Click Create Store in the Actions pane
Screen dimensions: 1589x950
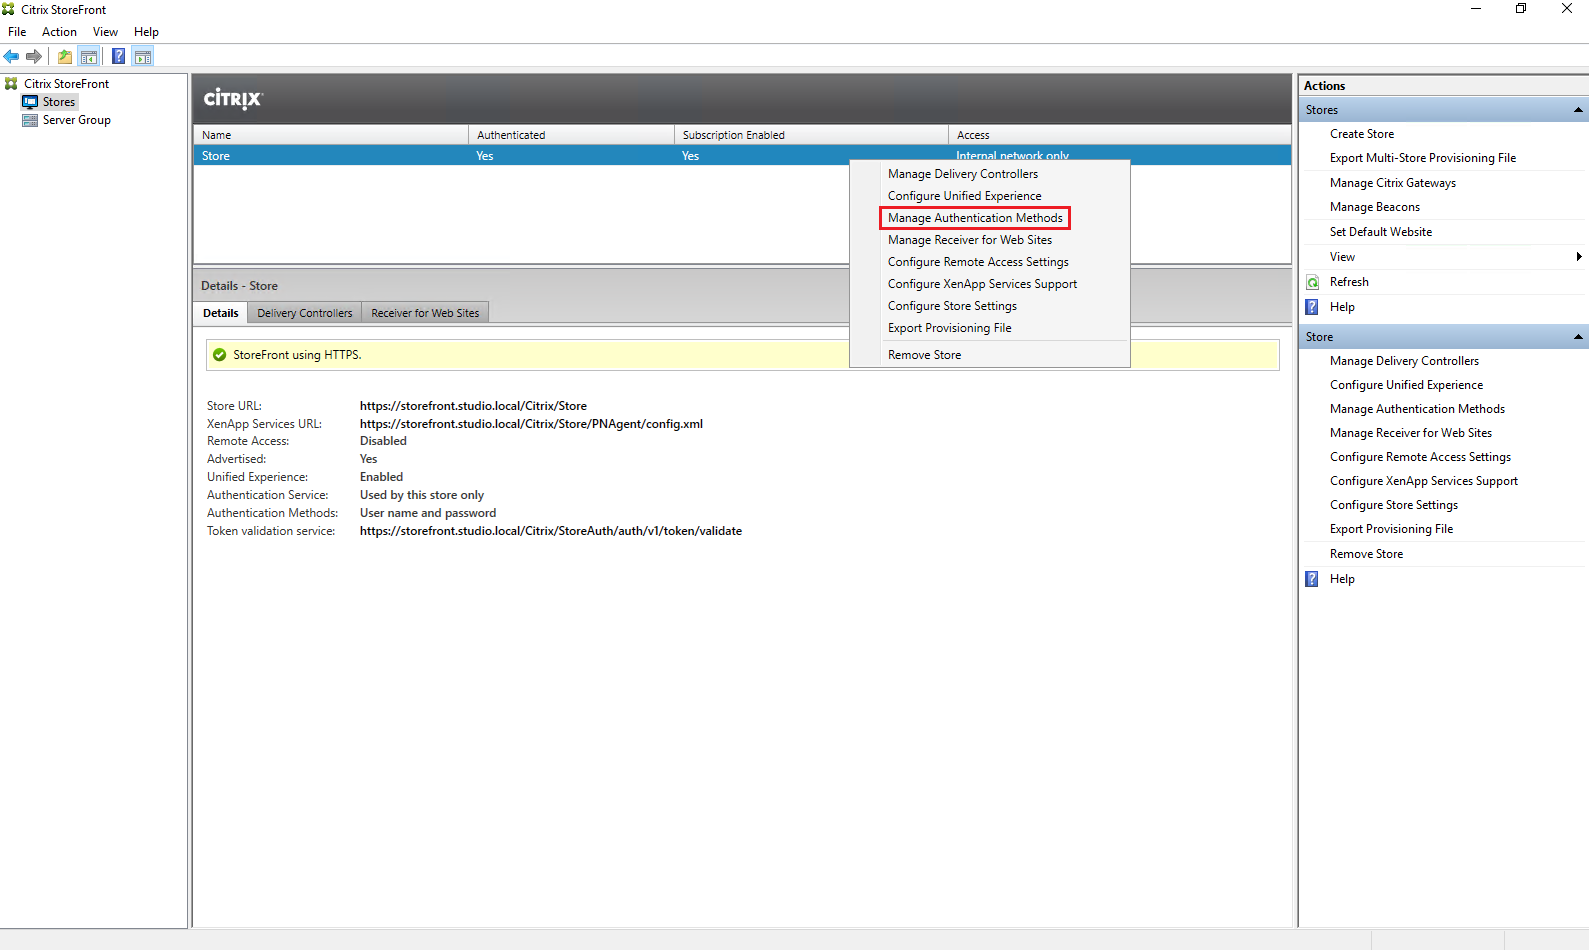click(x=1361, y=134)
